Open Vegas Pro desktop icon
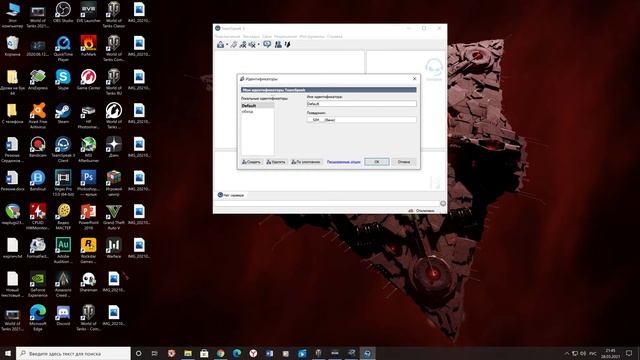The image size is (640, 360). click(63, 183)
